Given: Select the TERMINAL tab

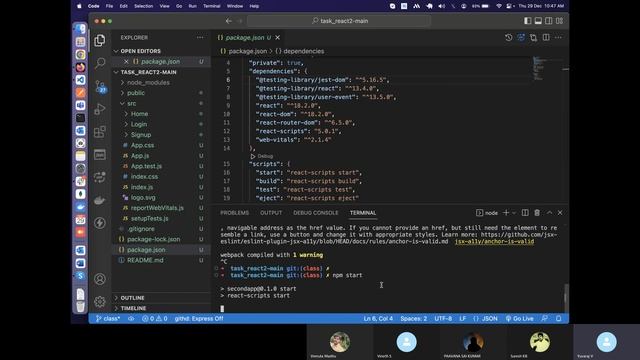Looking at the screenshot, I should [363, 213].
